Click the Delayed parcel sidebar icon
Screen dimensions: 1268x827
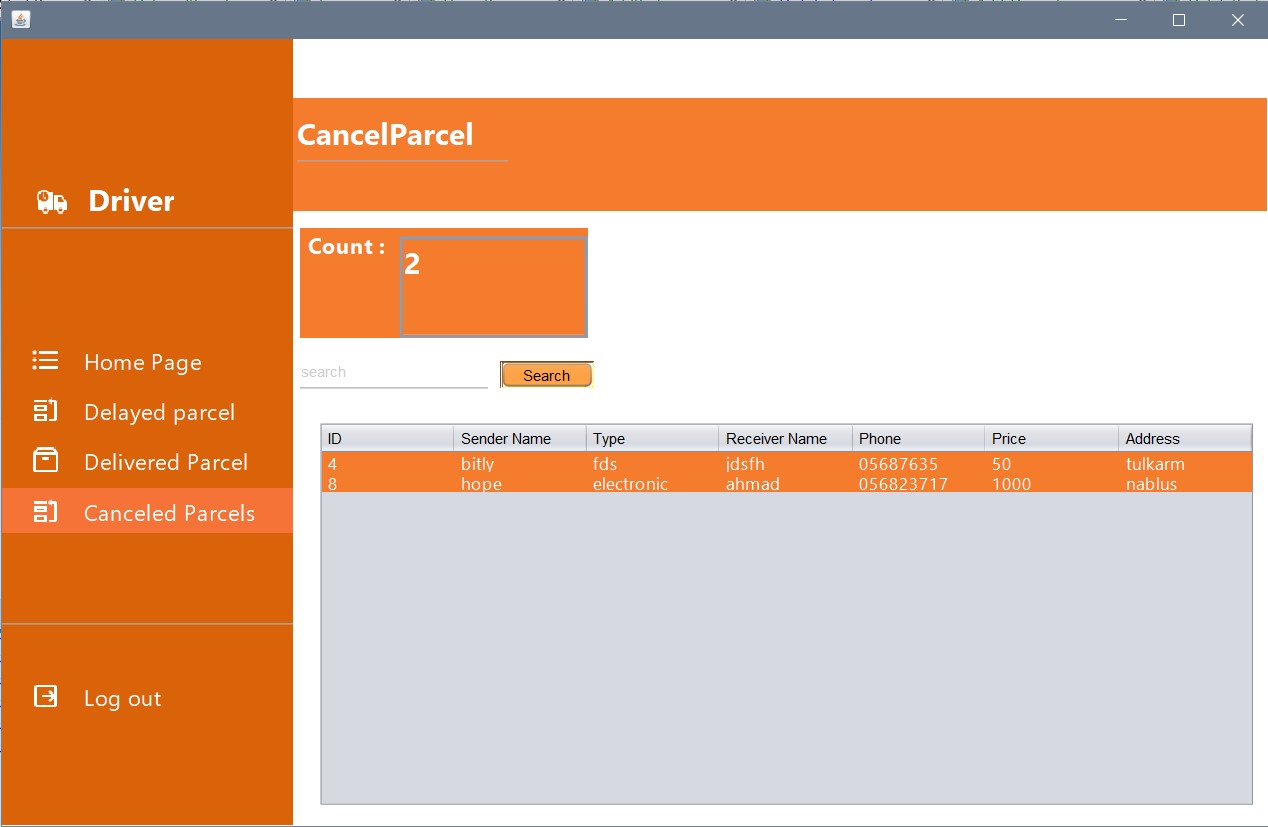click(45, 411)
